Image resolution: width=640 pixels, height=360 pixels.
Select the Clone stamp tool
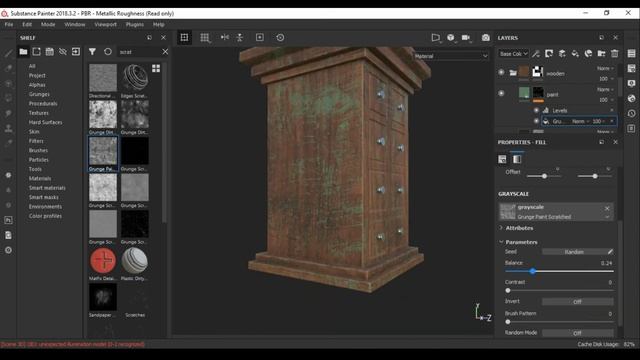8,128
